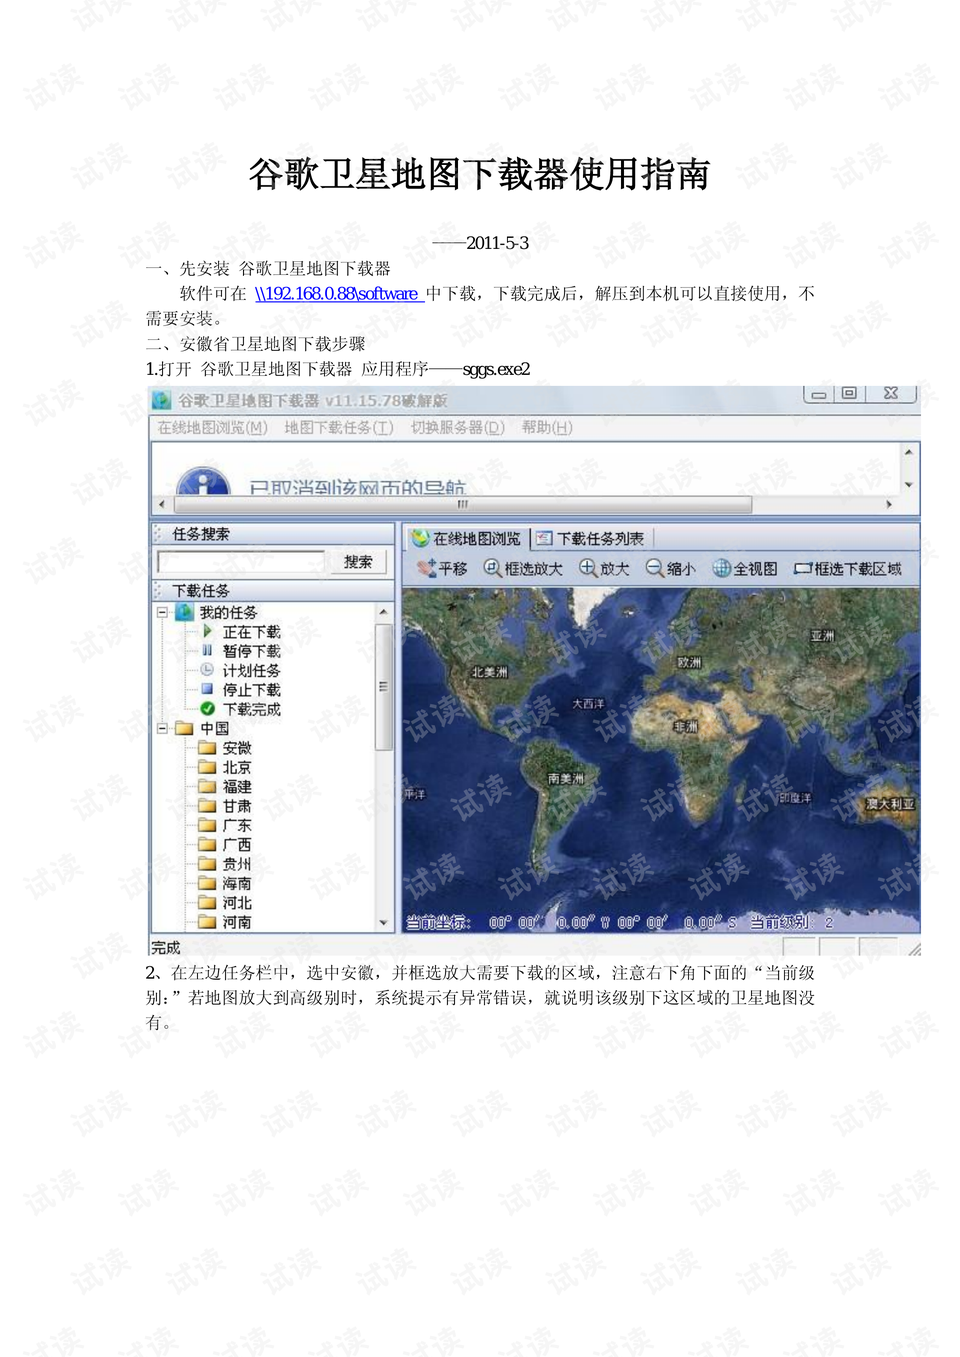
Task: Click the 亚洲 label on the map
Action: (822, 636)
